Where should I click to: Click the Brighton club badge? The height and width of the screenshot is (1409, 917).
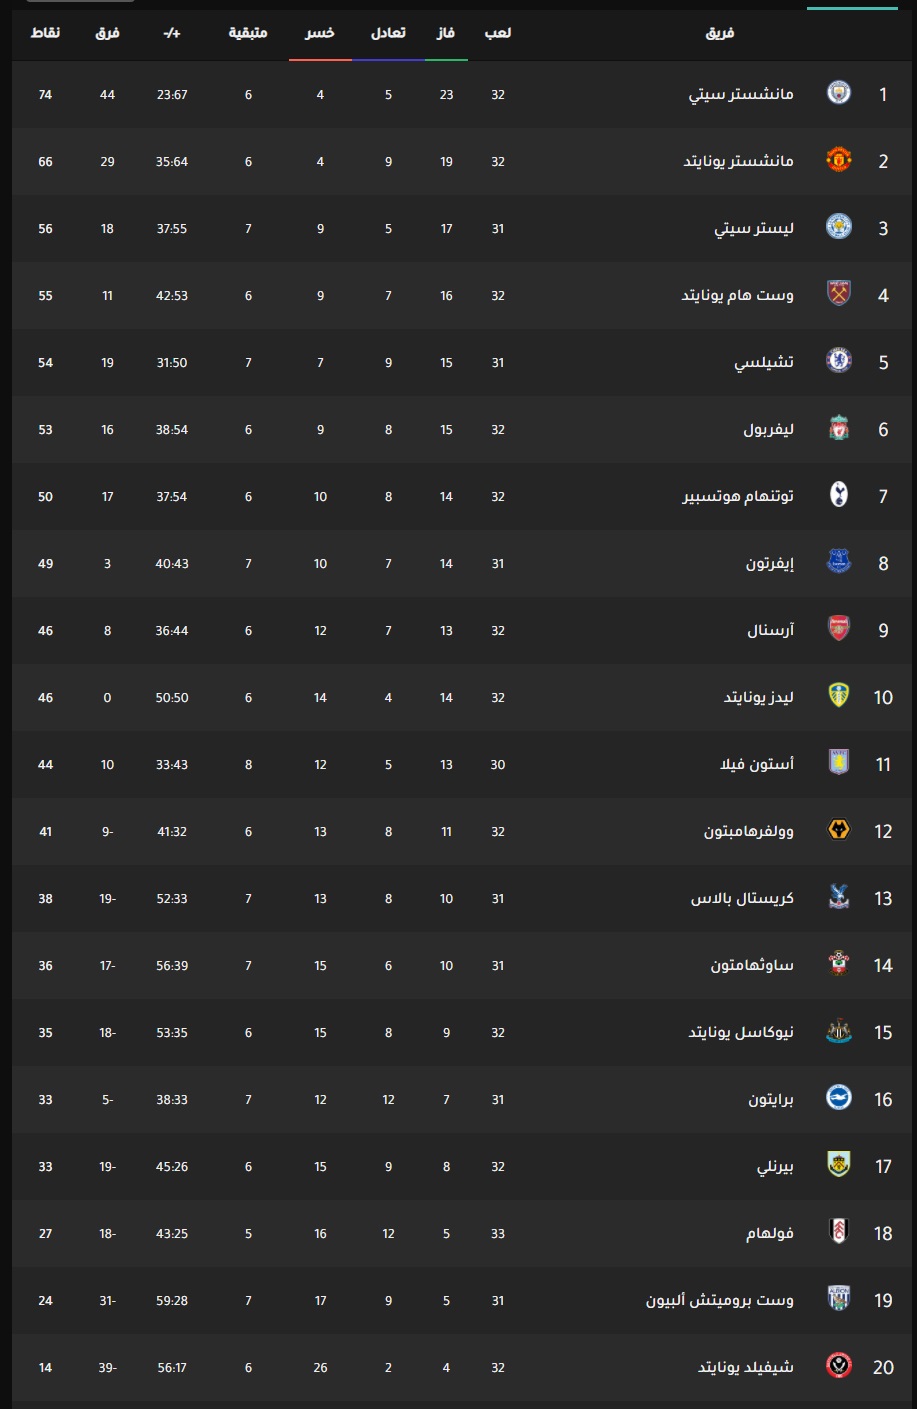point(839,1099)
